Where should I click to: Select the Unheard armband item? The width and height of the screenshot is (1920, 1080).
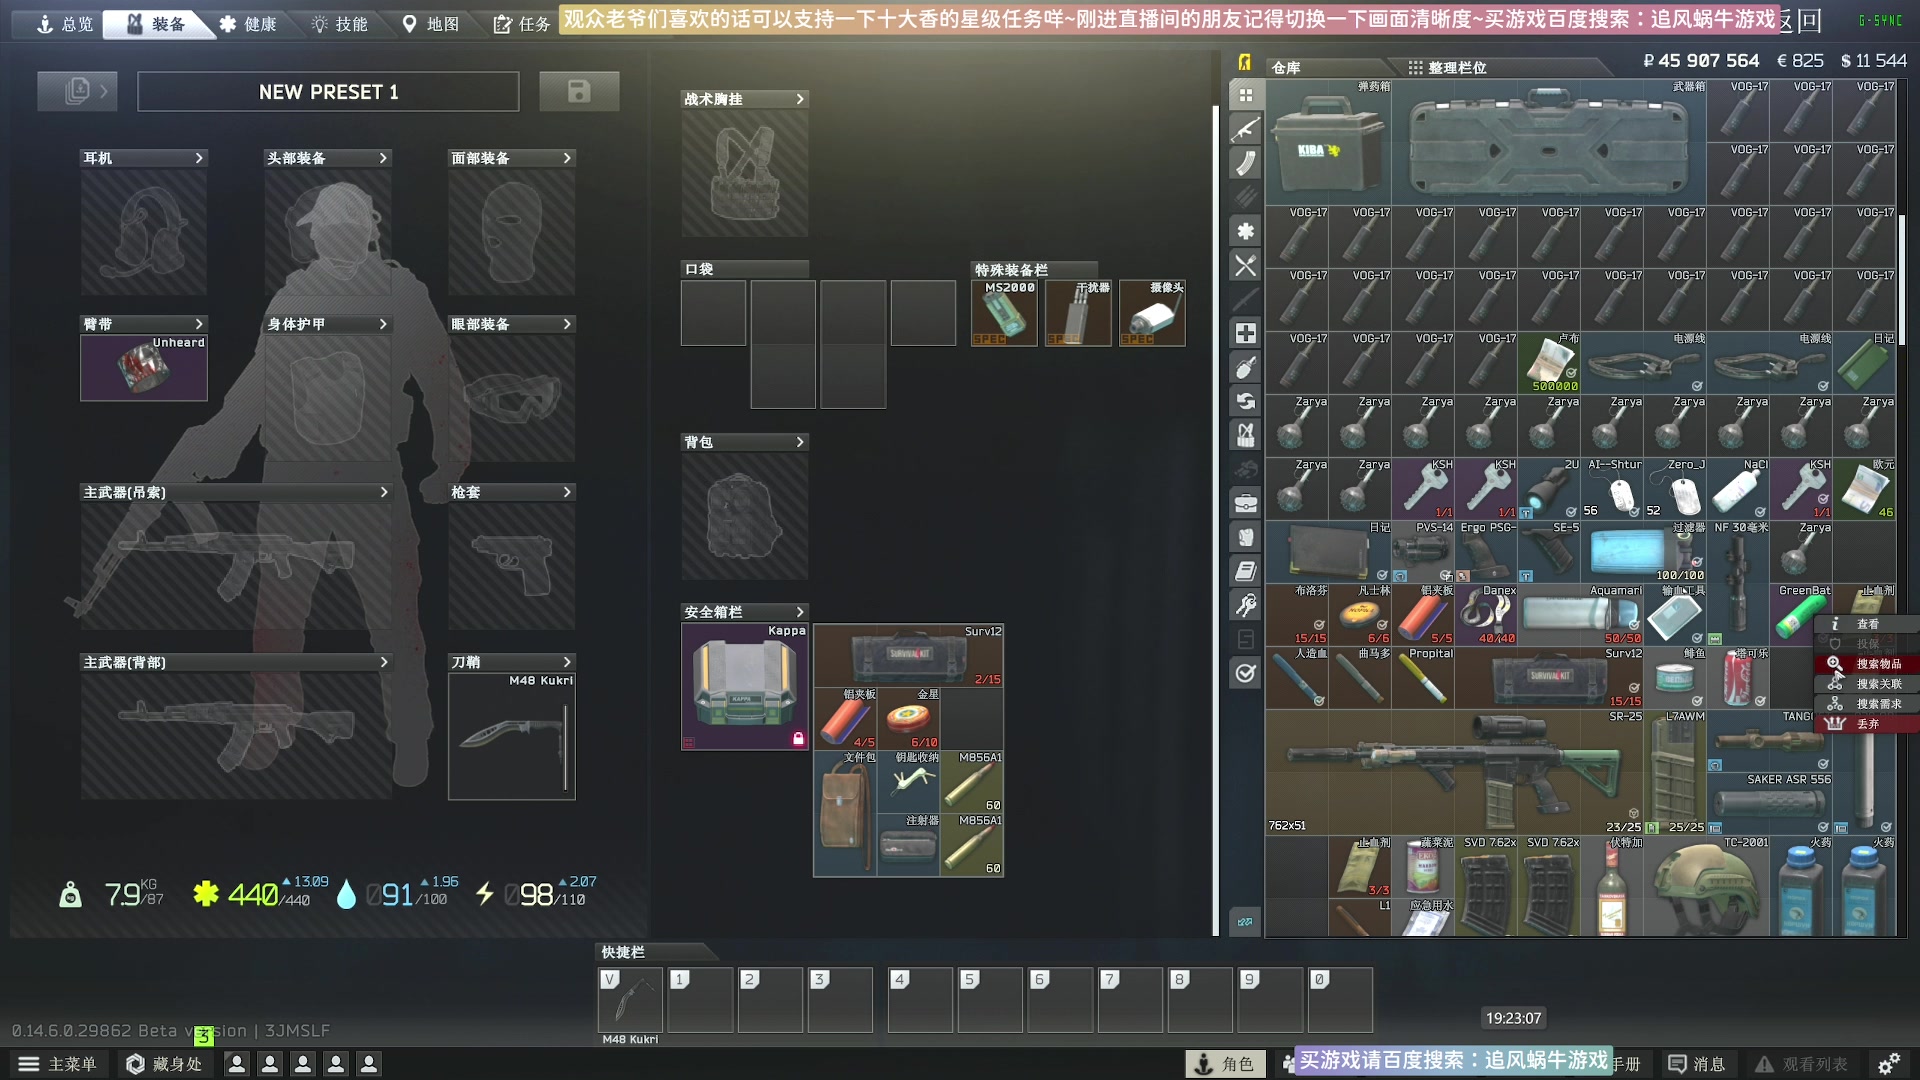click(x=144, y=368)
